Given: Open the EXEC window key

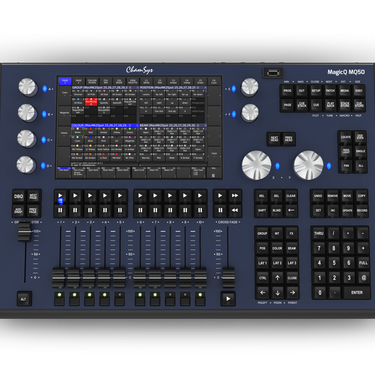Looking at the screenshot, I should (x=359, y=91).
